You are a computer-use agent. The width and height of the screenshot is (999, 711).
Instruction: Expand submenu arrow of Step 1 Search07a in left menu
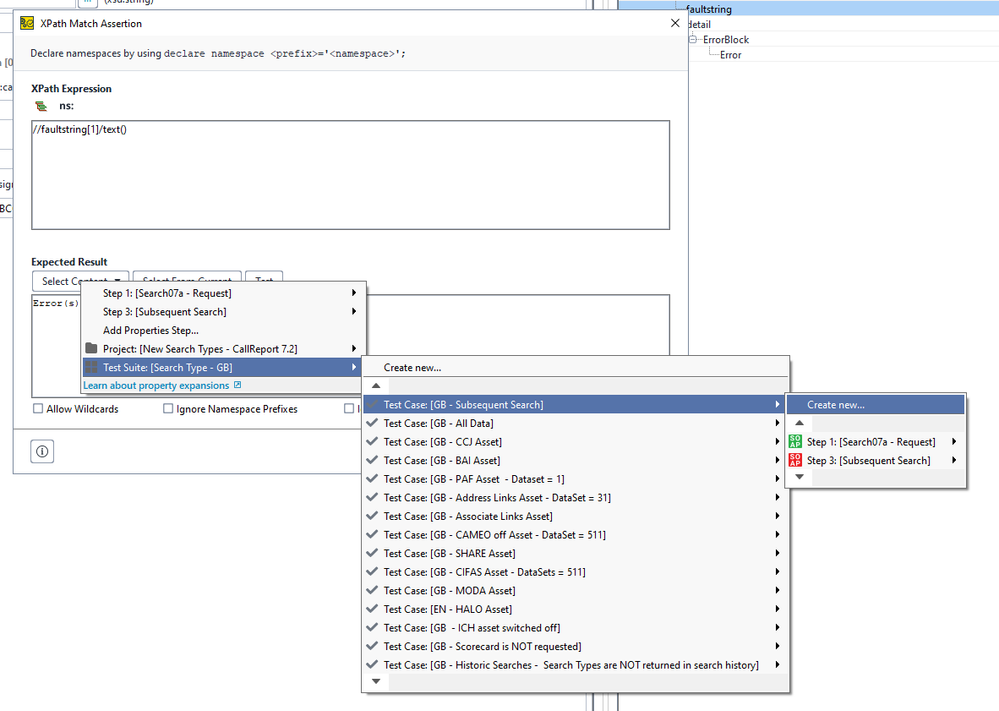[354, 293]
